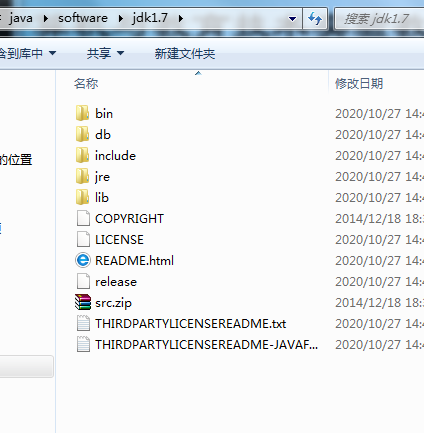Click the refresh icon beside address bar
Image resolution: width=424 pixels, height=433 pixels.
pyautogui.click(x=315, y=18)
